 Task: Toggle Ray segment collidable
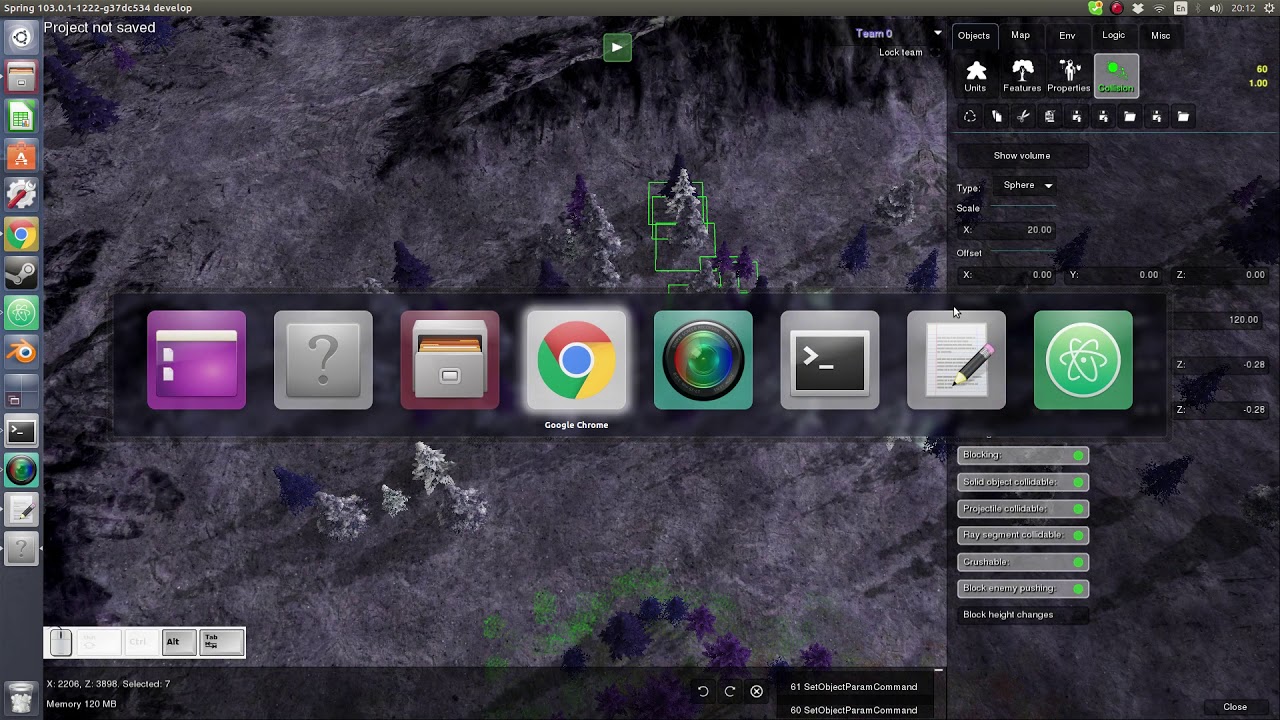pyautogui.click(x=1023, y=535)
